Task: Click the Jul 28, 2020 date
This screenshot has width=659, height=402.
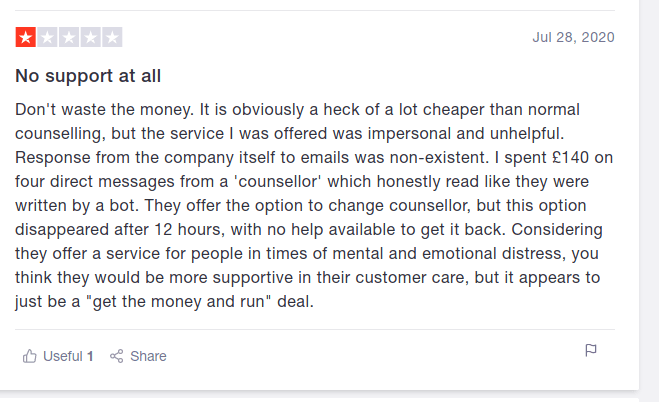Action: [x=573, y=38]
